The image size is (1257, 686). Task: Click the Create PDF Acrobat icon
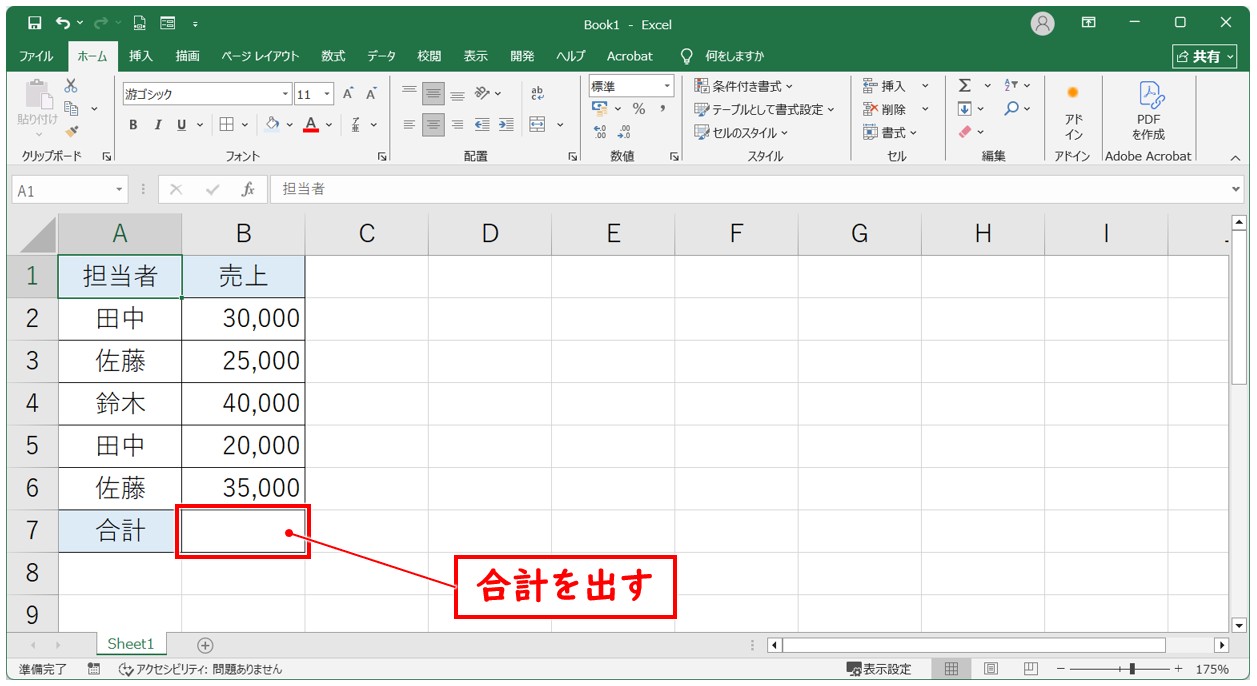[x=1148, y=110]
